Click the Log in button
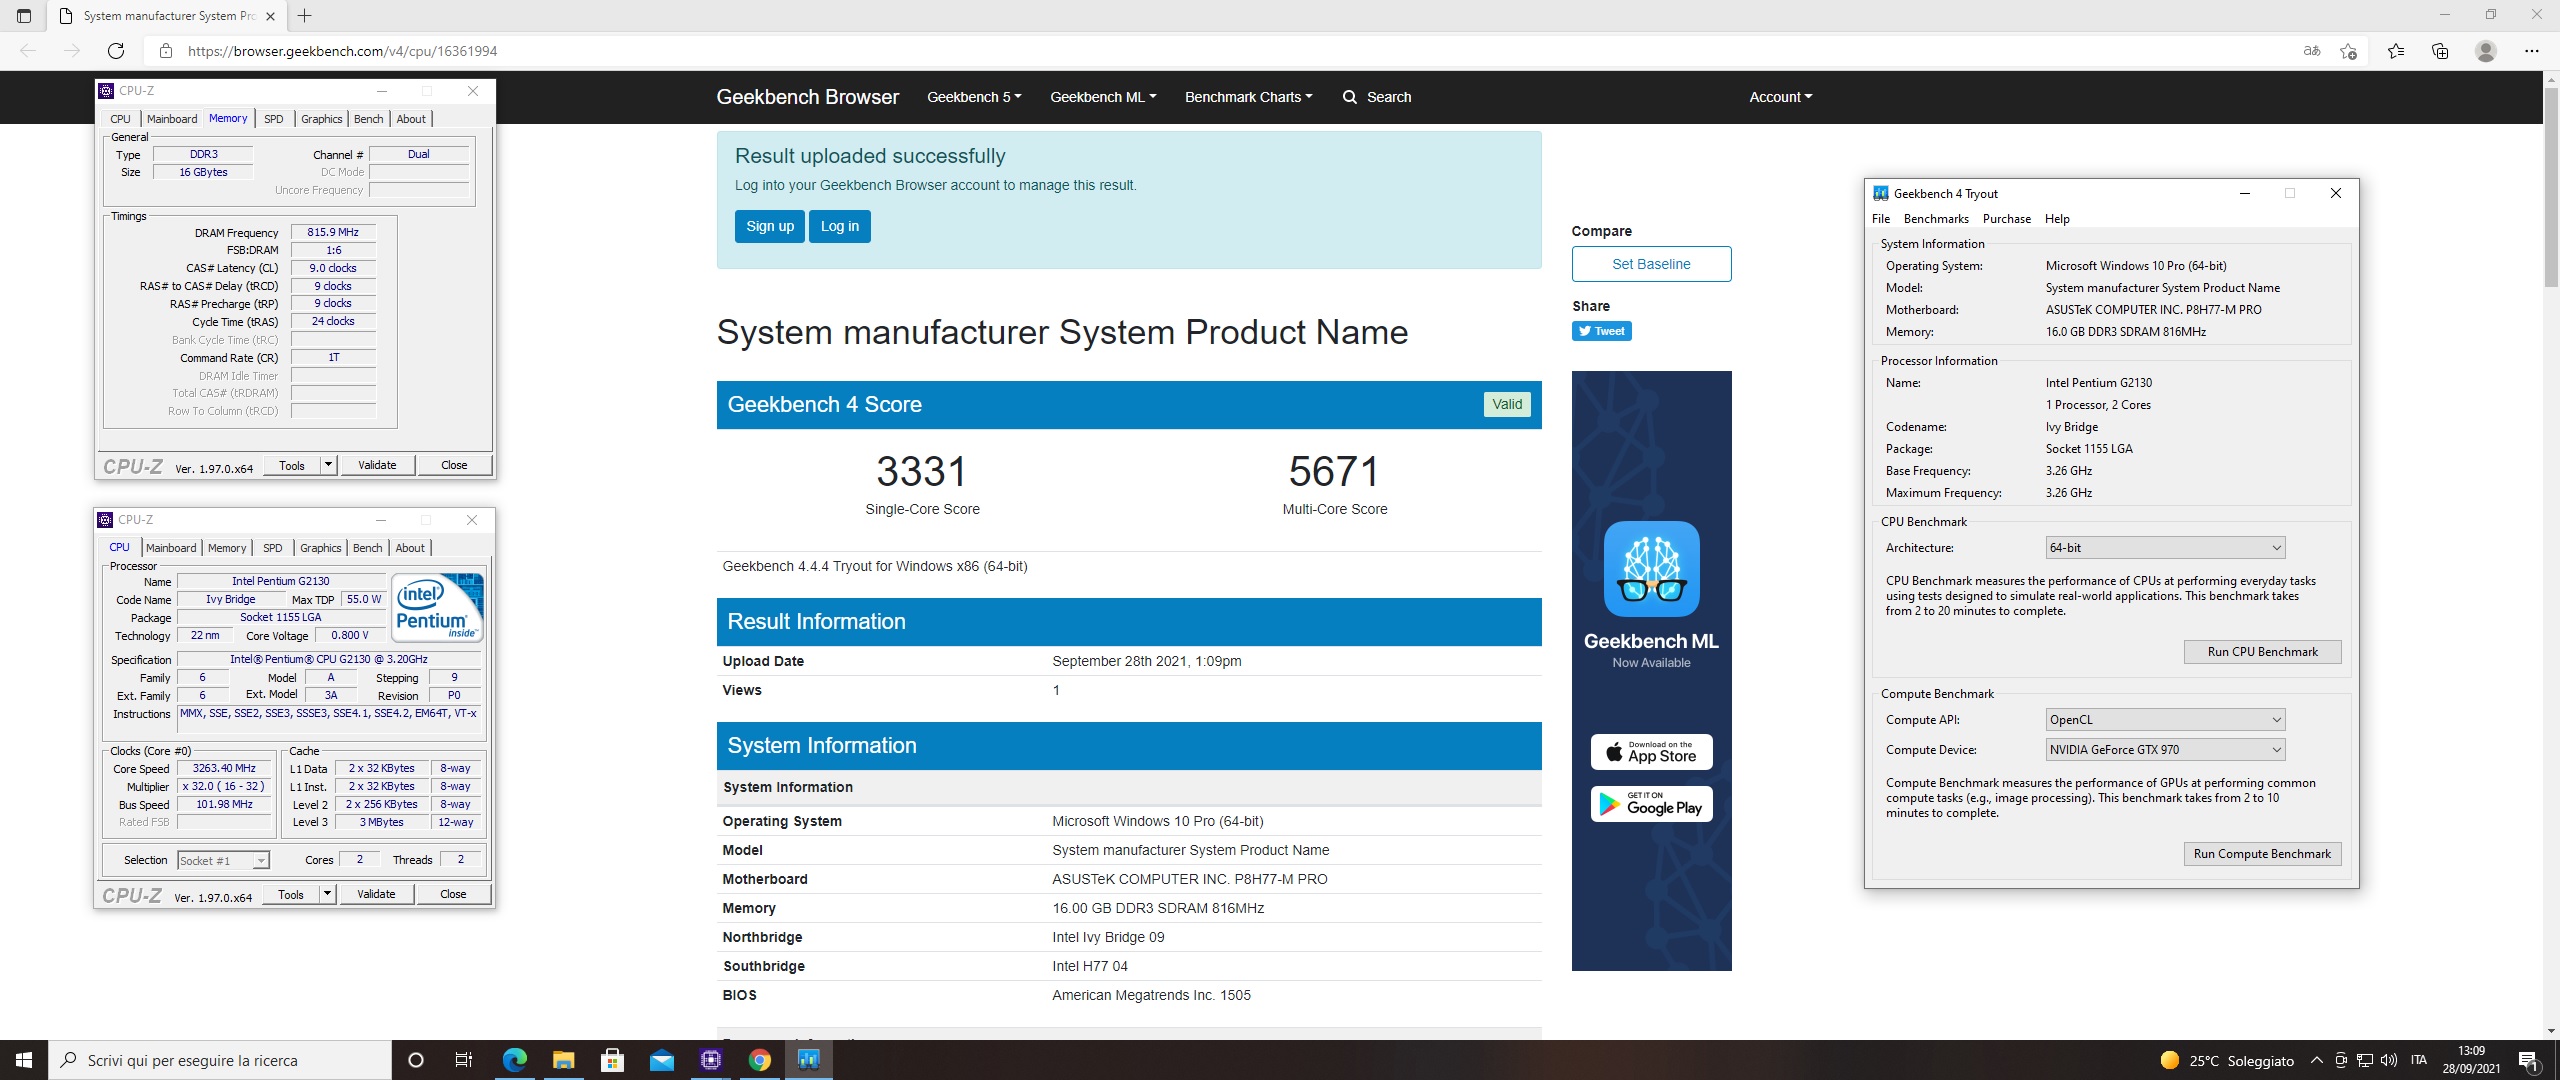Screen dimensions: 2560x1080 [840, 226]
